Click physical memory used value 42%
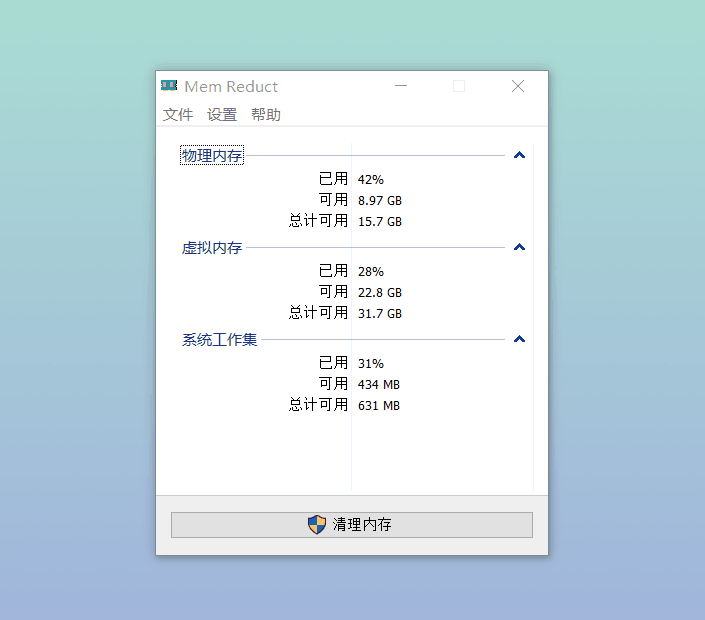The width and height of the screenshot is (705, 620). pyautogui.click(x=370, y=180)
